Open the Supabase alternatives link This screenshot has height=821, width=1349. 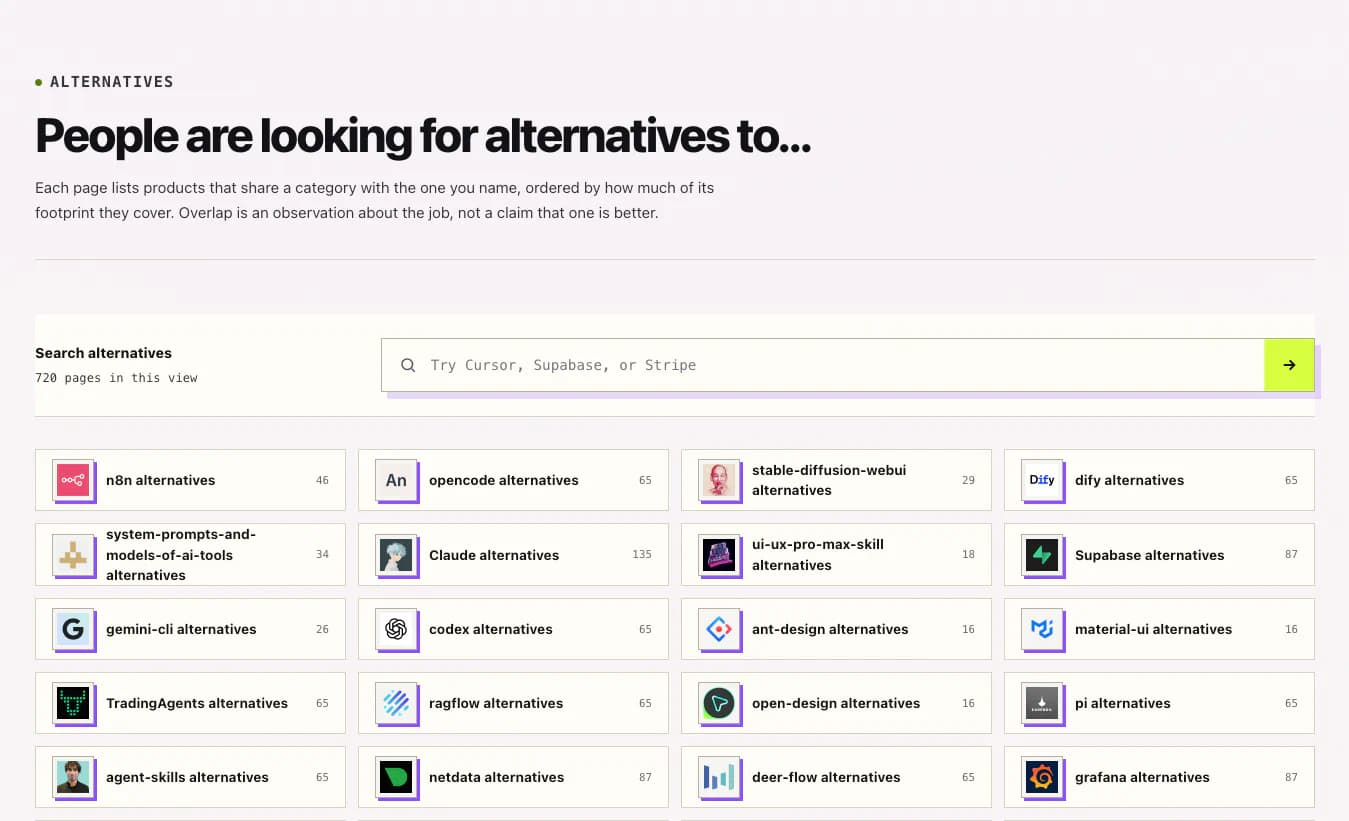pyautogui.click(x=1159, y=555)
